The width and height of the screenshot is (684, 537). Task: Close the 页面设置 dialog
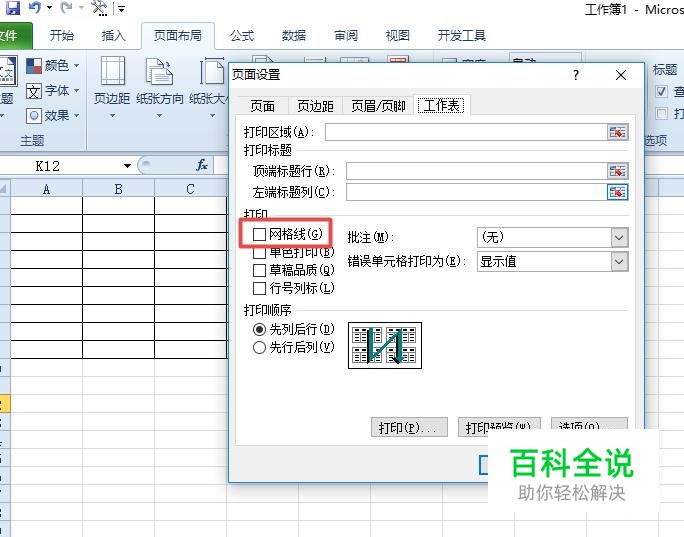pos(621,75)
